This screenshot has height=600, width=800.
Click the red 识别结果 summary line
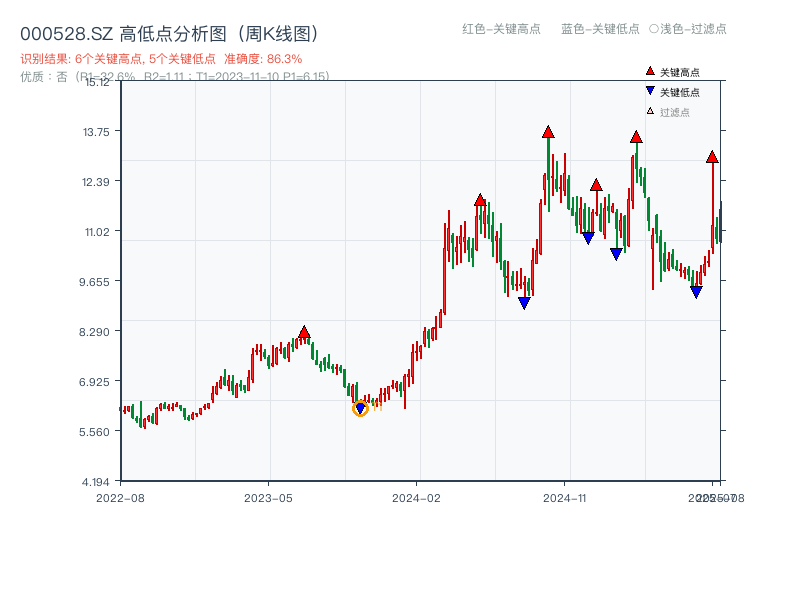pyautogui.click(x=161, y=59)
